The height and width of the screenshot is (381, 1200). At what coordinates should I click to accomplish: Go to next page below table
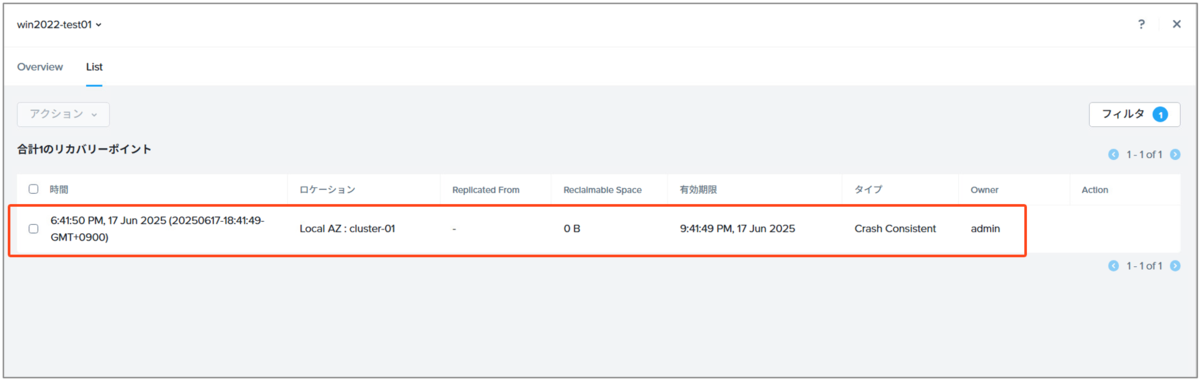pos(1175,266)
